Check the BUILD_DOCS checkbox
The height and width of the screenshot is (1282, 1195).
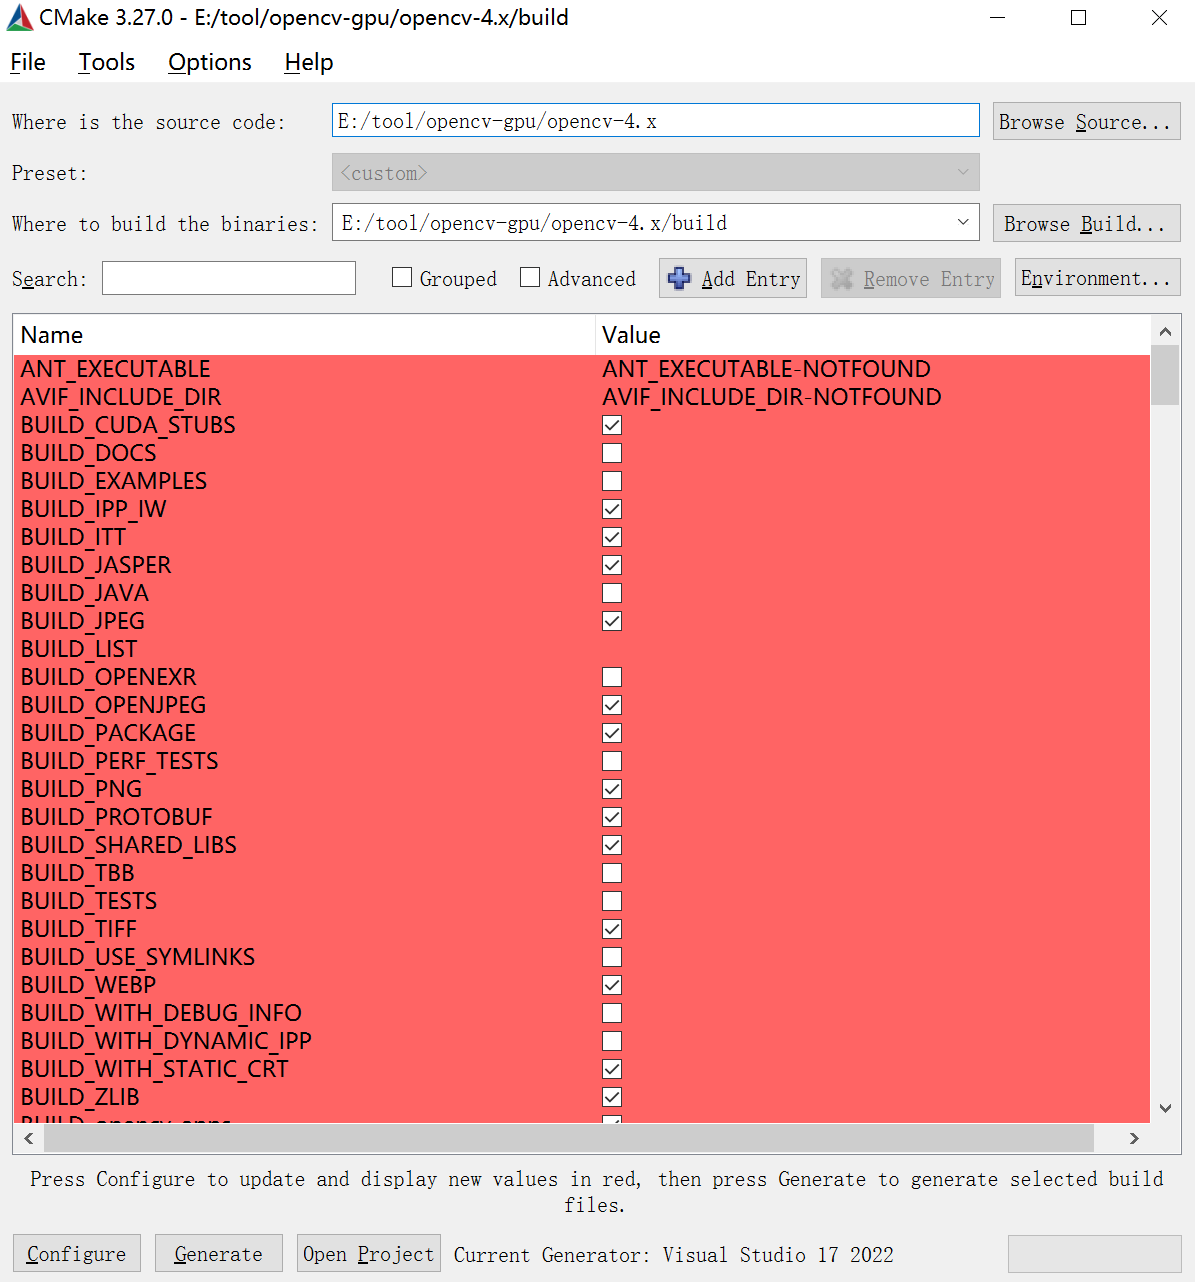[x=612, y=453]
